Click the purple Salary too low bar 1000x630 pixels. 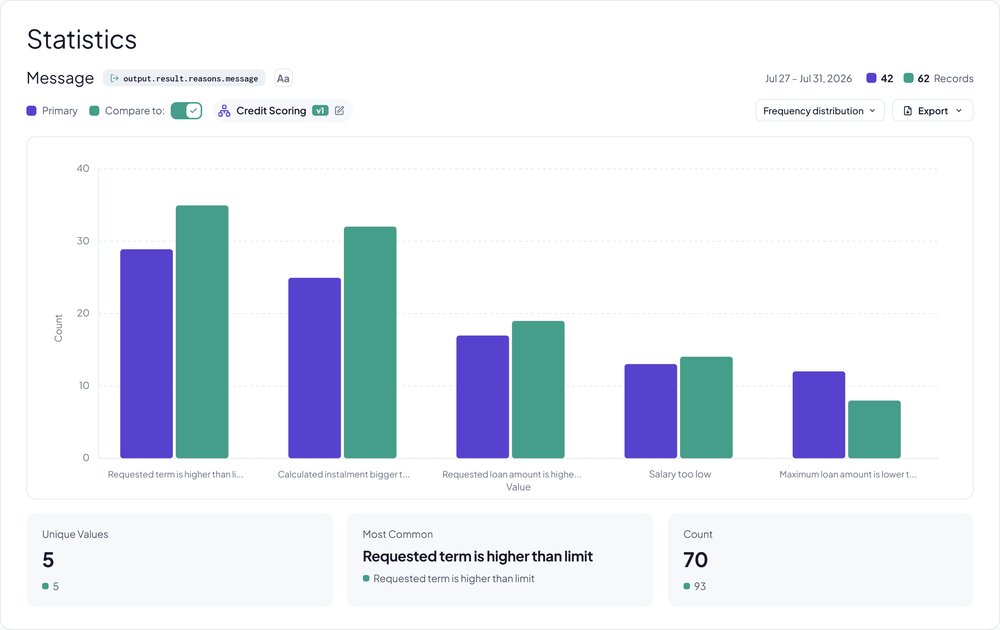click(x=651, y=411)
